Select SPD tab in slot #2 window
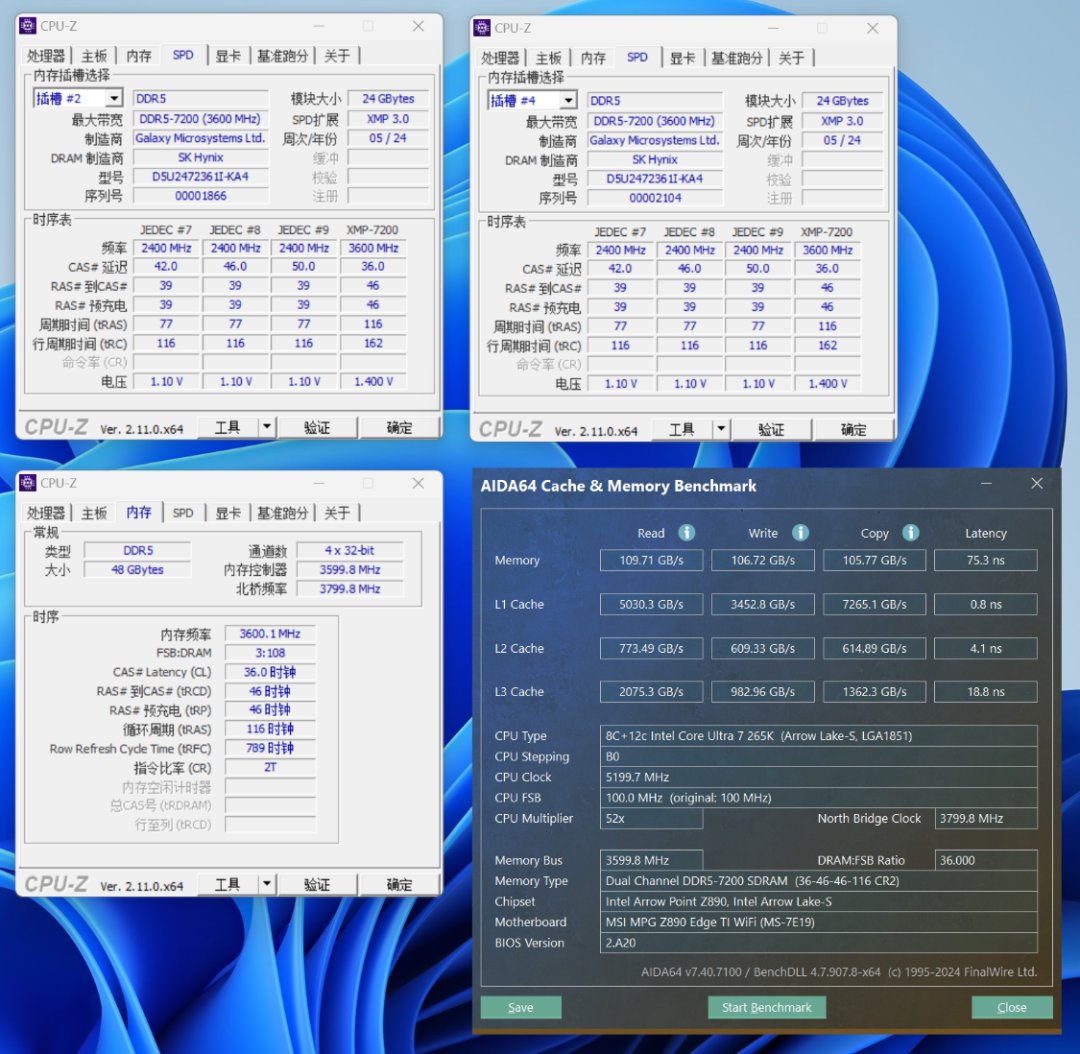The height and width of the screenshot is (1054, 1080). pyautogui.click(x=183, y=55)
